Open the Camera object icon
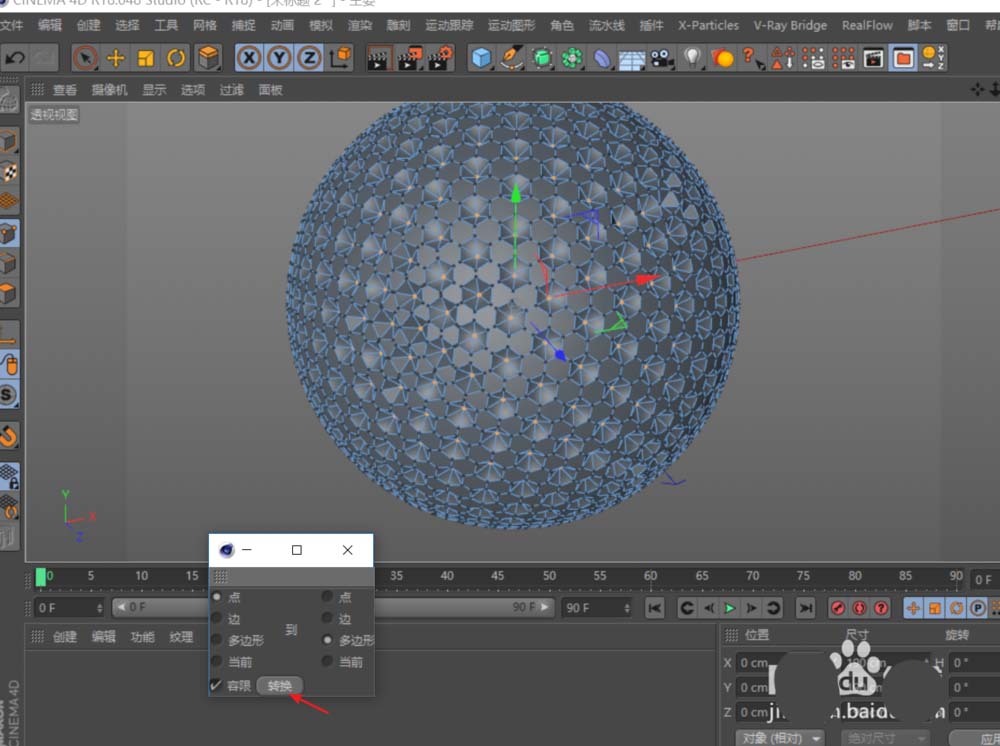 point(661,58)
